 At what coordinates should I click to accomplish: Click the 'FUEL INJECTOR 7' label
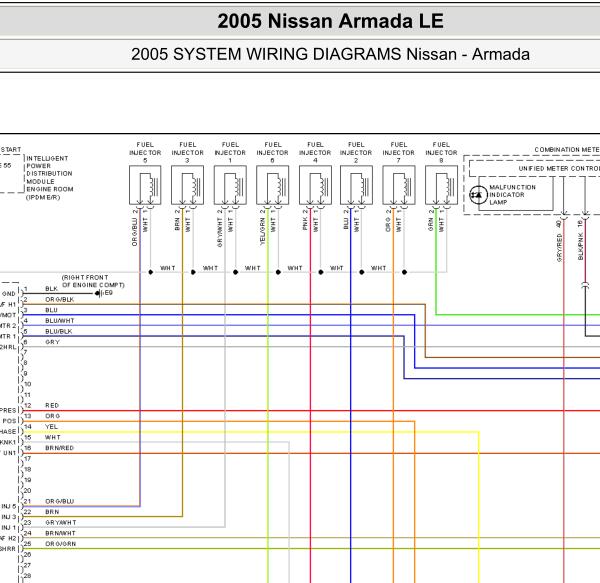pos(399,152)
